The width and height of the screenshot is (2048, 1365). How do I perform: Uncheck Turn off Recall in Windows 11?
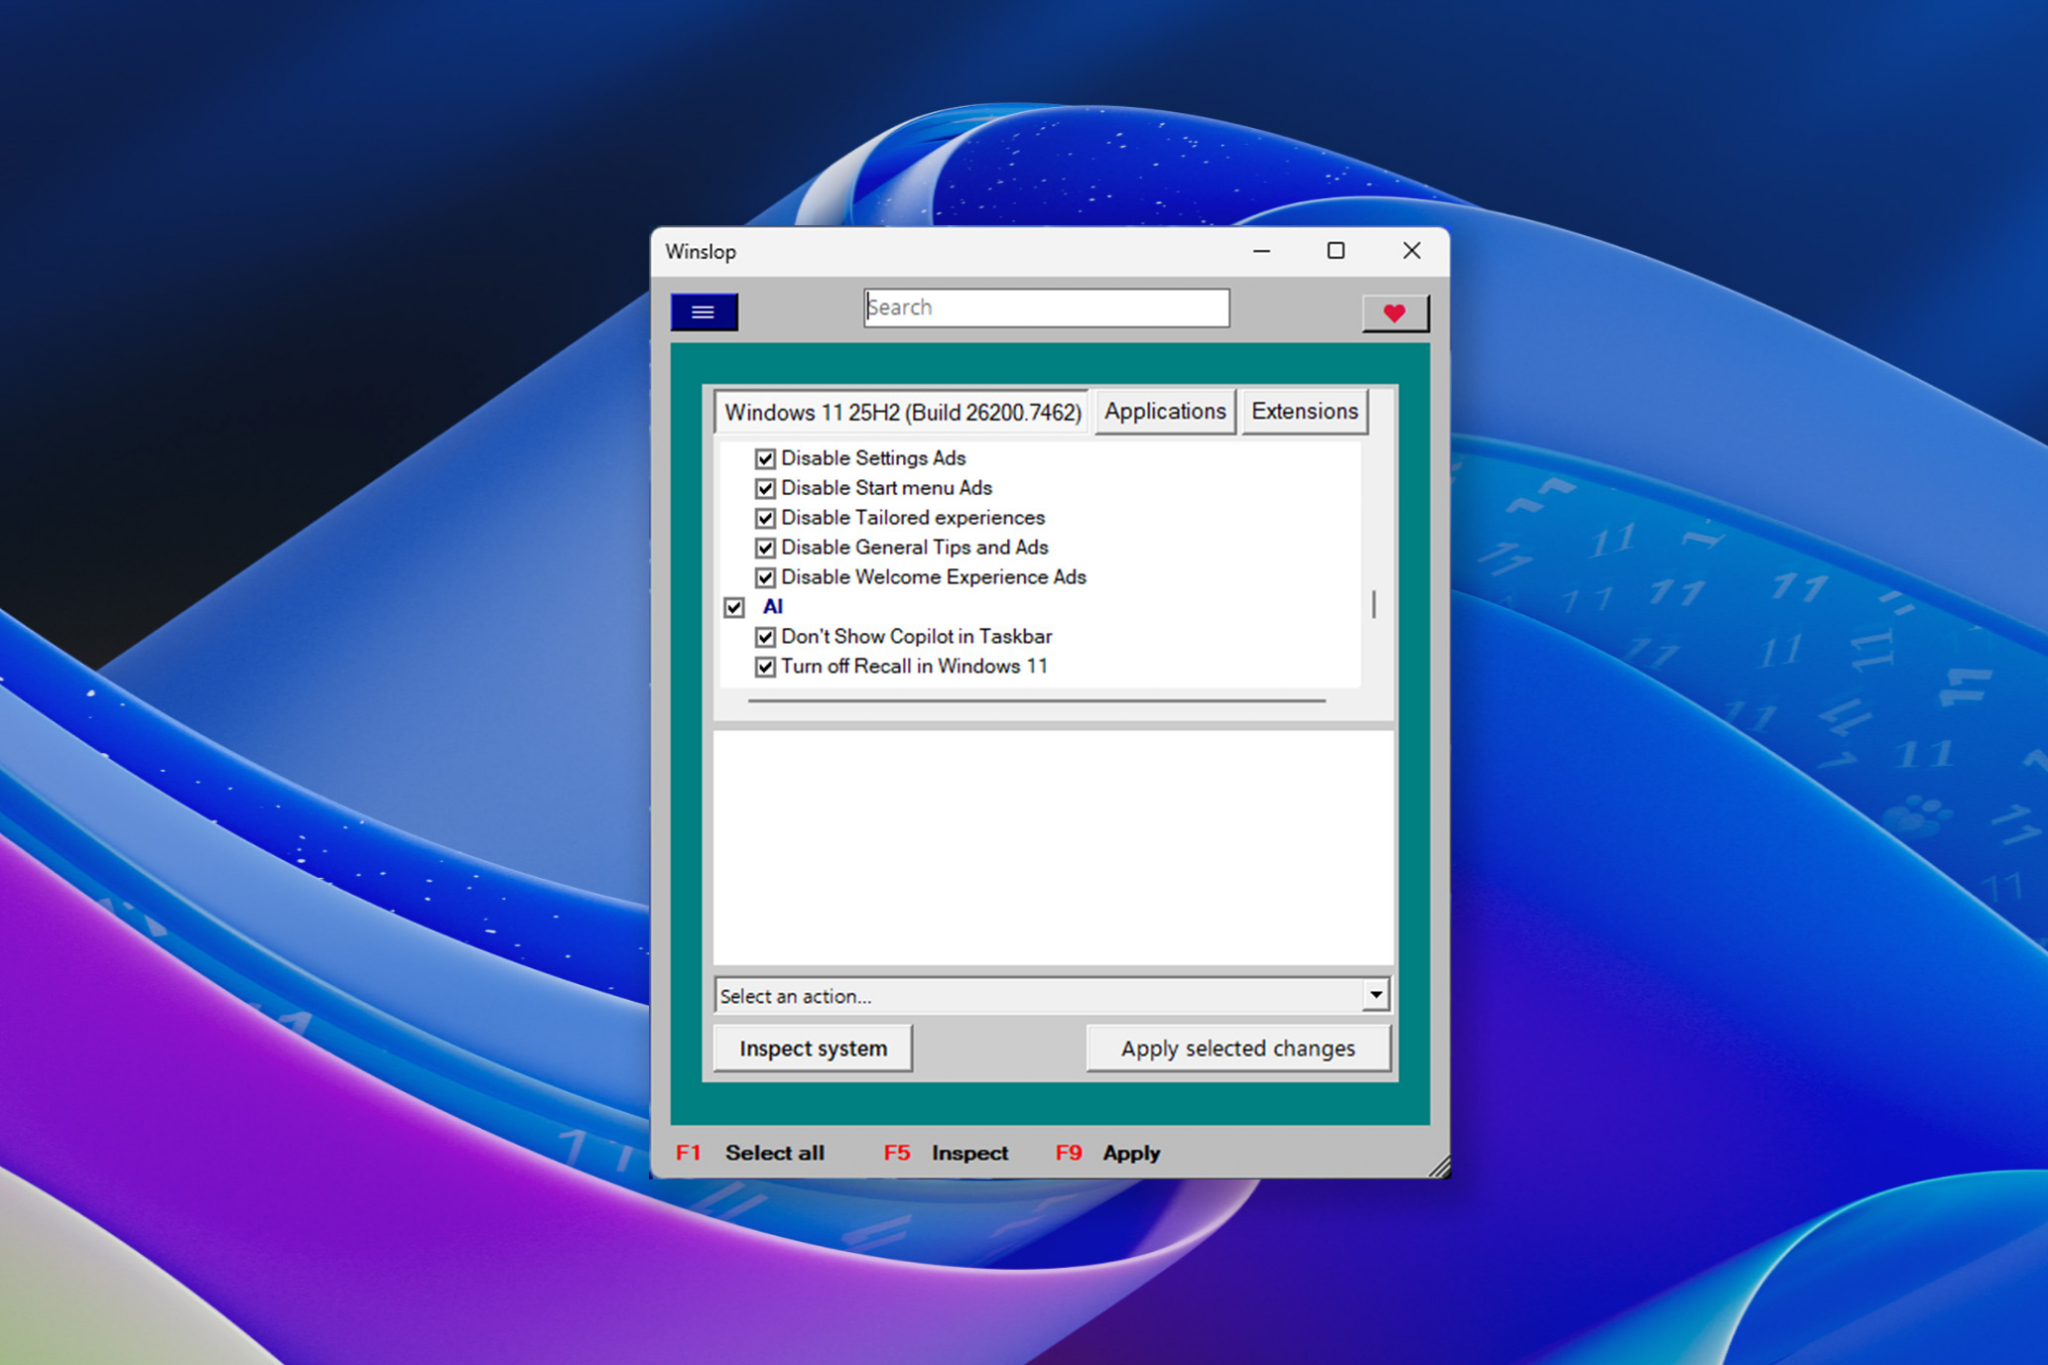click(x=765, y=666)
